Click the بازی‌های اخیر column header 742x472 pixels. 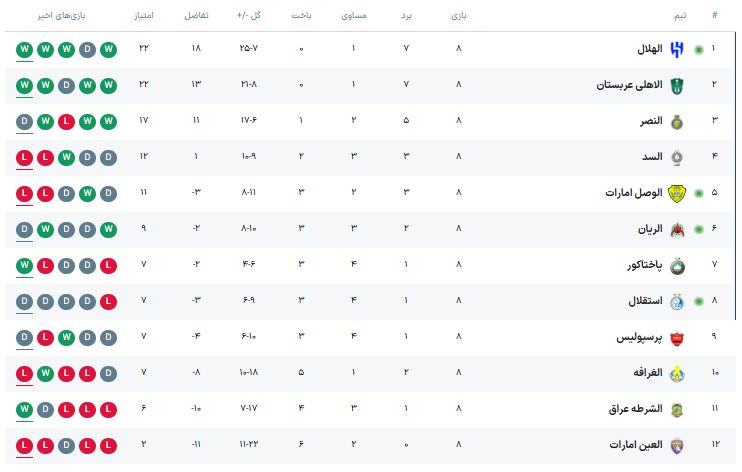tap(65, 16)
